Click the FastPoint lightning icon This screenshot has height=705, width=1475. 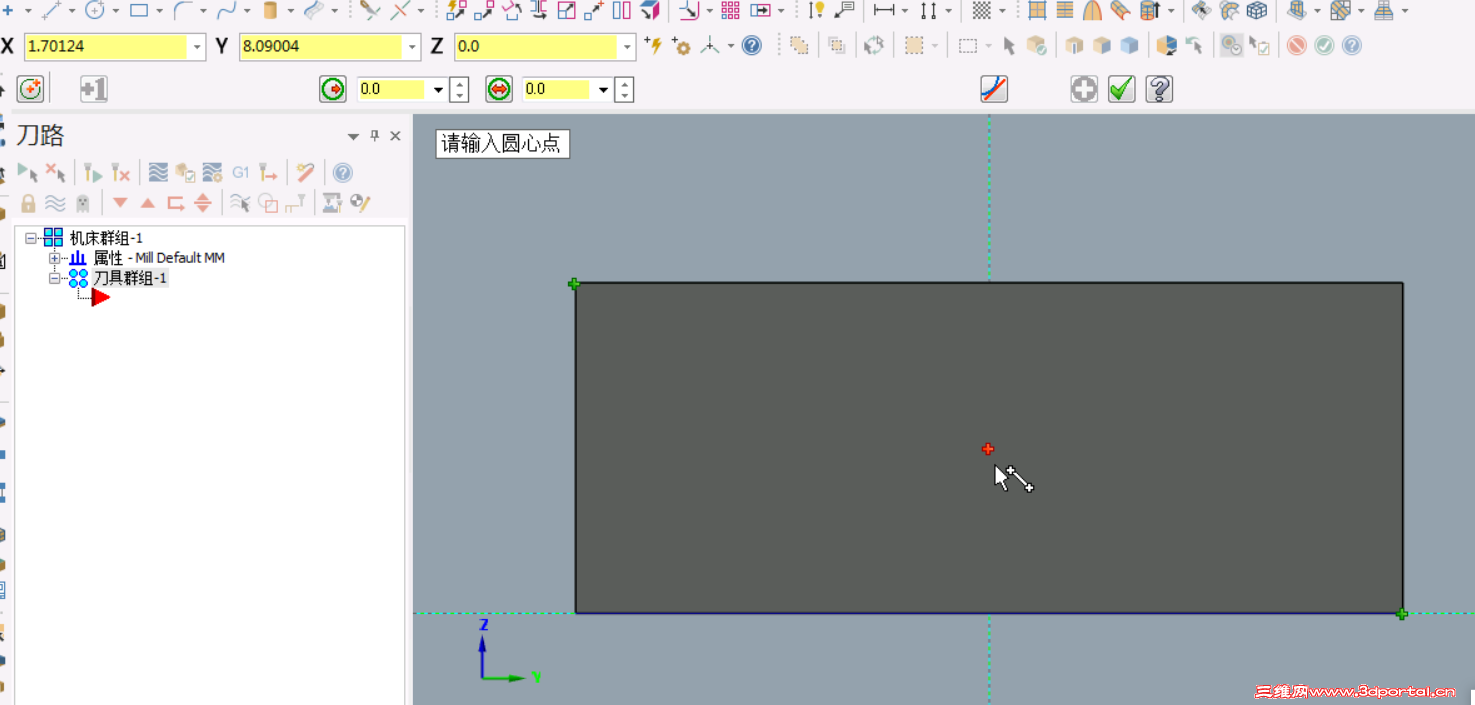(654, 45)
